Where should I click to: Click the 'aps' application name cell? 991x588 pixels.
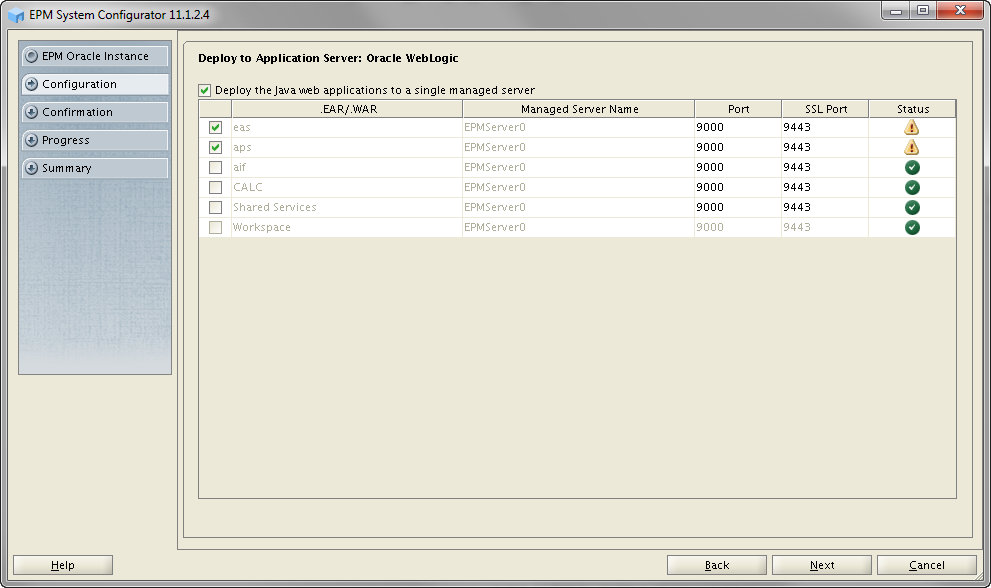tap(346, 147)
